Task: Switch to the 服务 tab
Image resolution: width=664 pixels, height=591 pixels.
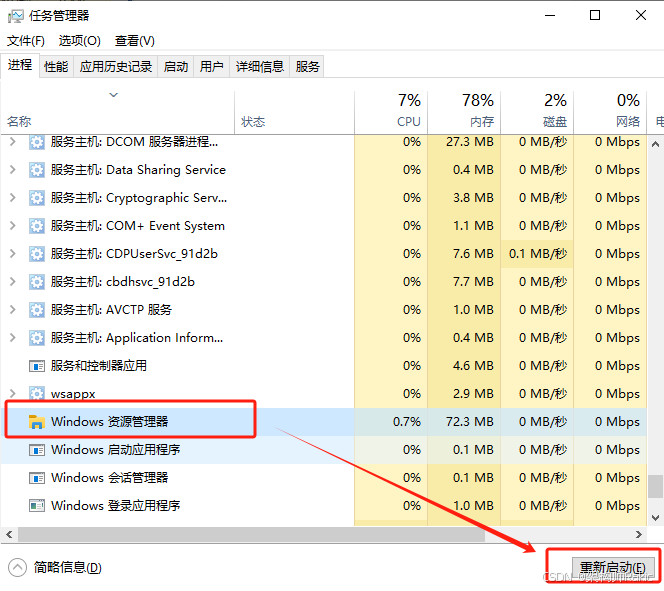Action: click(307, 66)
